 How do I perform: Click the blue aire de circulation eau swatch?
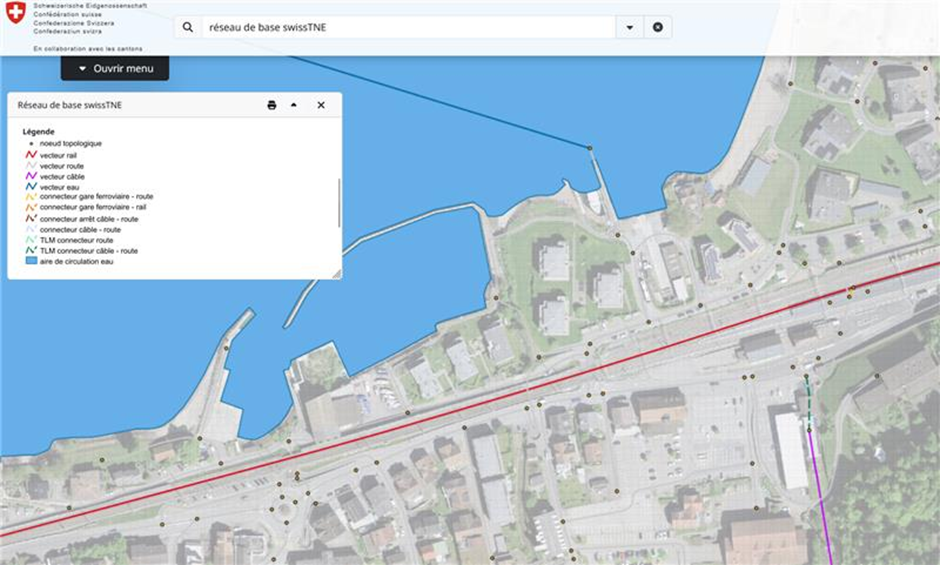coord(31,261)
